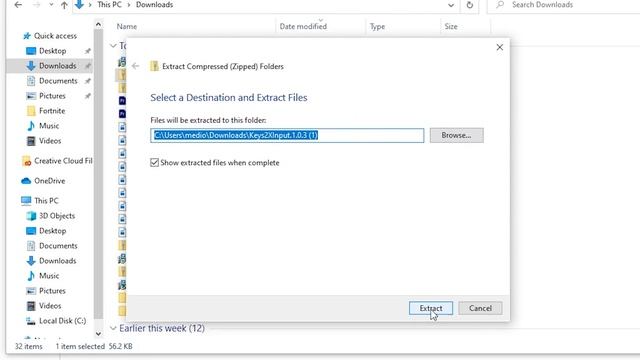Select Downloads in the address breadcrumb

pyautogui.click(x=154, y=5)
